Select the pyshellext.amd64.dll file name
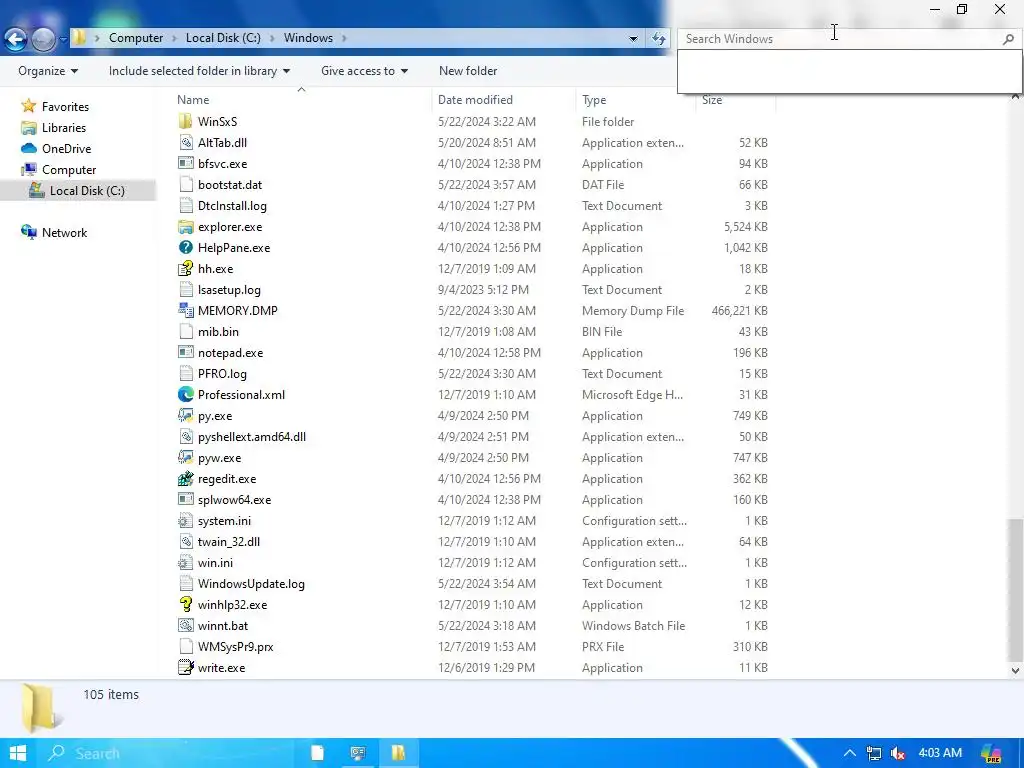1024x768 pixels. point(251,436)
